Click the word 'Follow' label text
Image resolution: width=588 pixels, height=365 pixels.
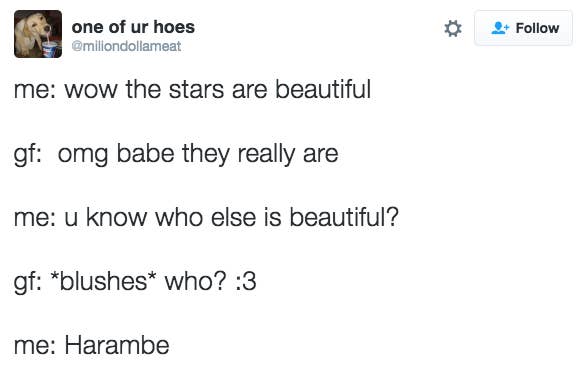click(537, 28)
